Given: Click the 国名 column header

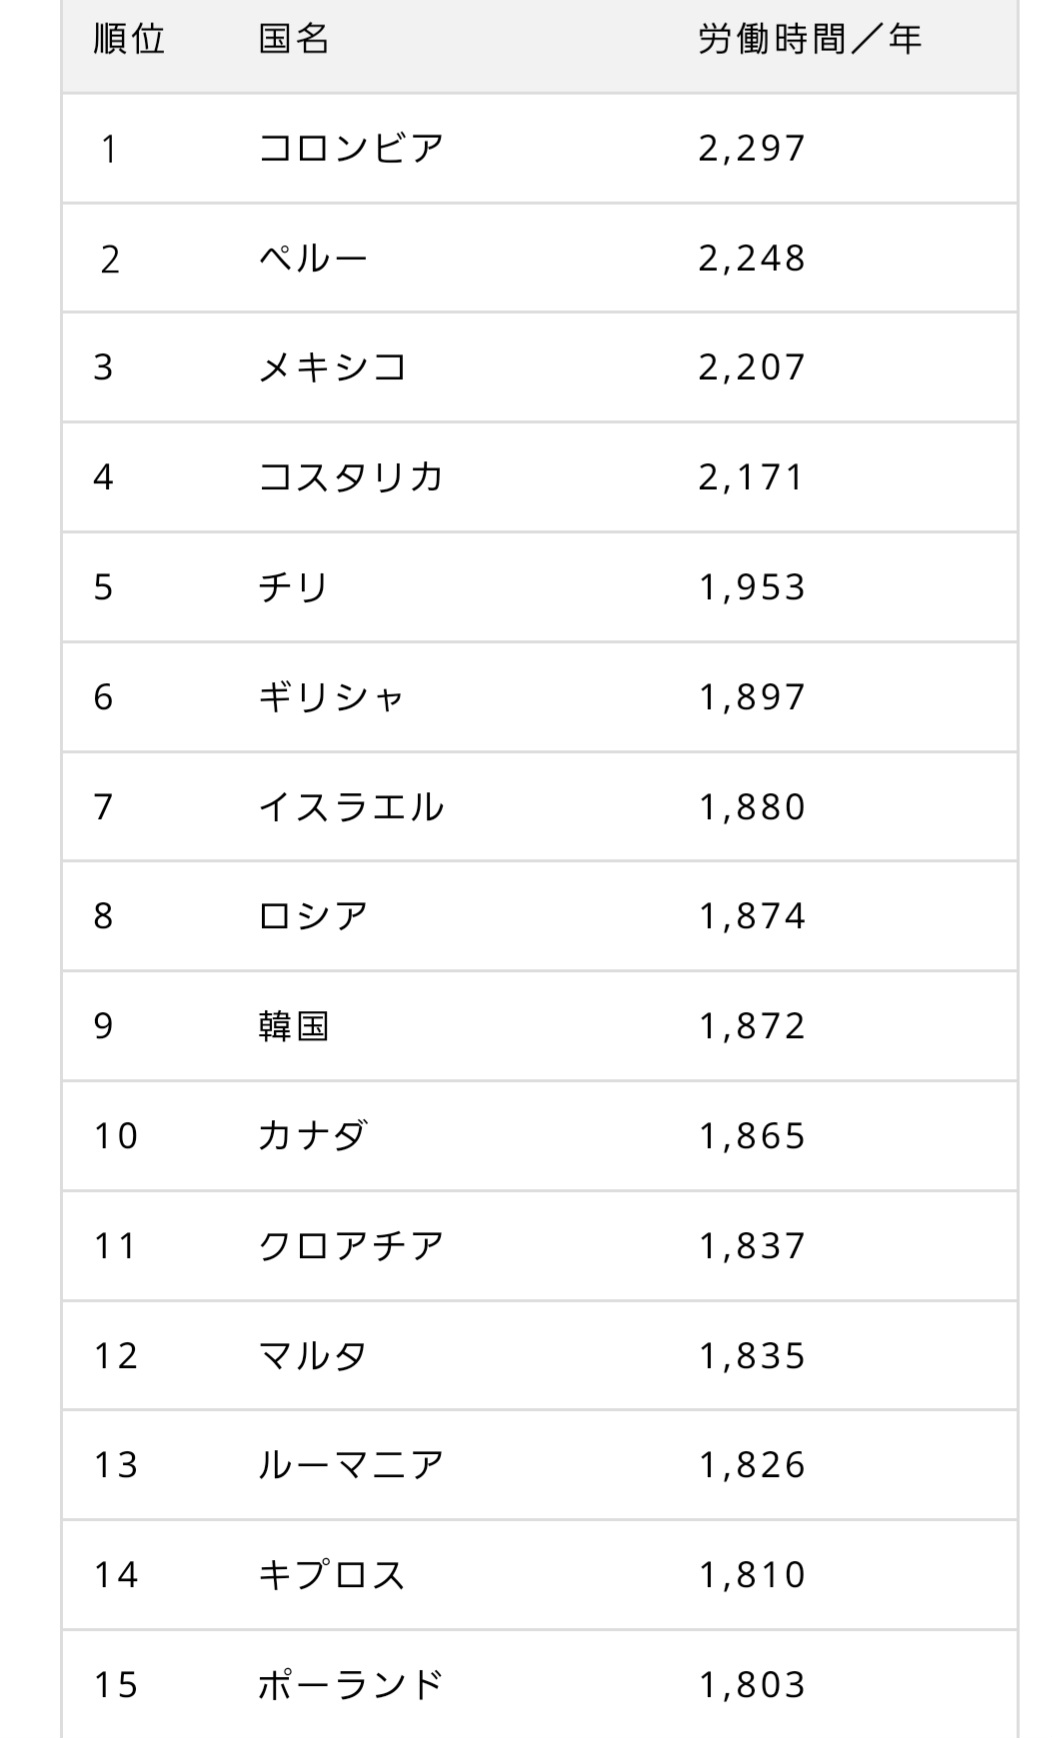Looking at the screenshot, I should [x=294, y=40].
